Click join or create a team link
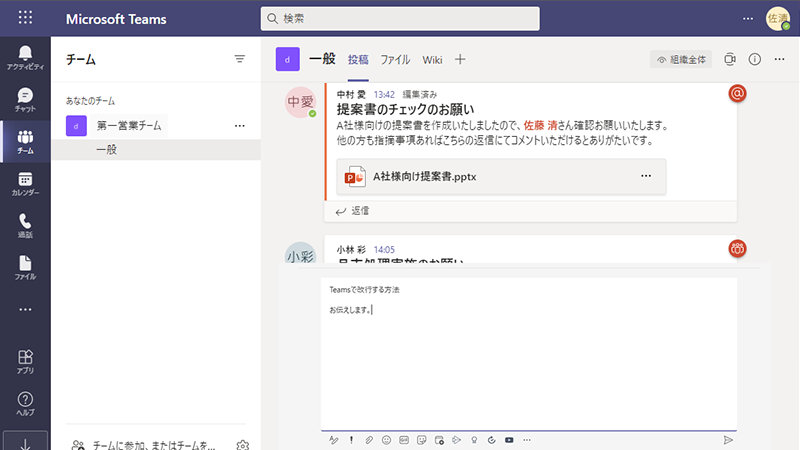This screenshot has width=800, height=450. [153, 445]
